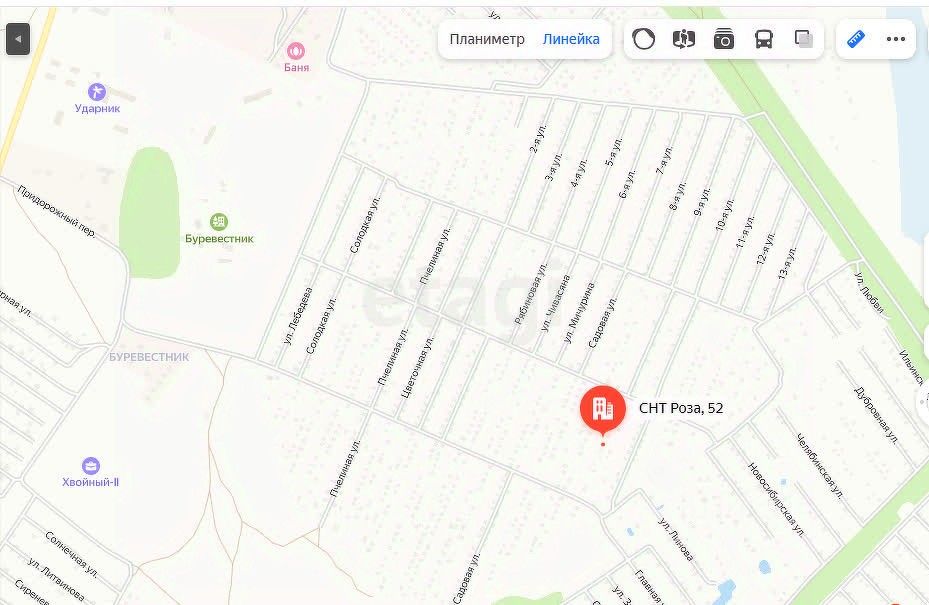Open the traffic layer circle icon
This screenshot has width=929, height=605.
click(x=643, y=39)
